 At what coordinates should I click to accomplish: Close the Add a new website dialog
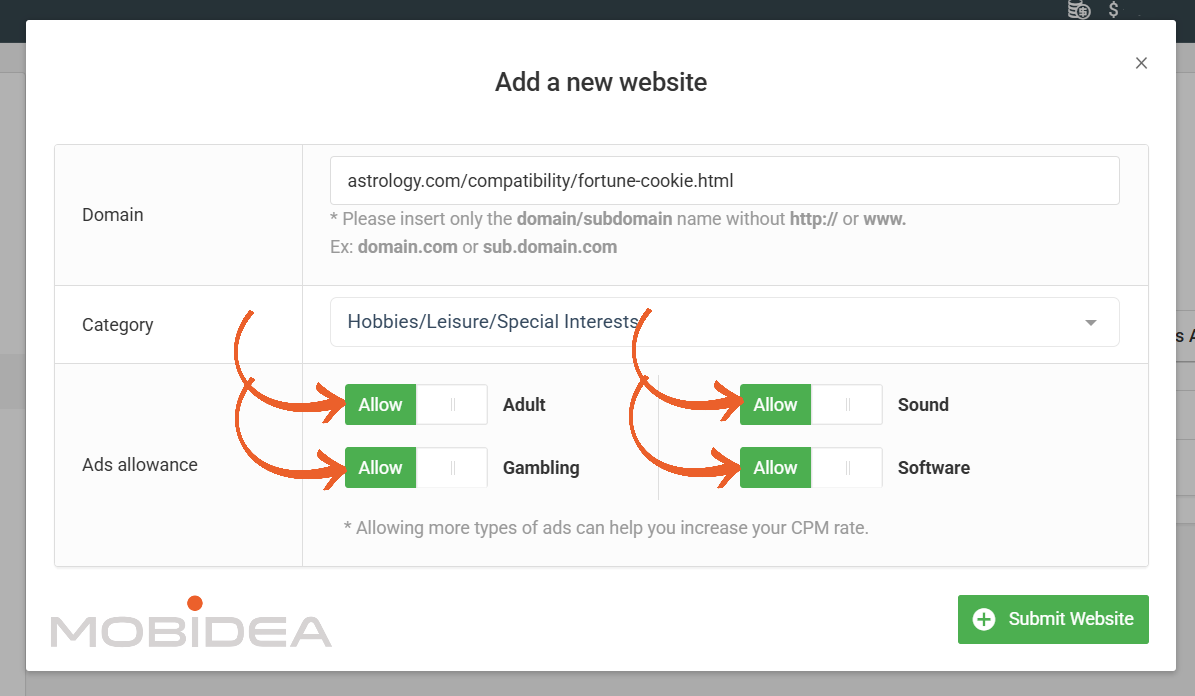click(x=1141, y=63)
